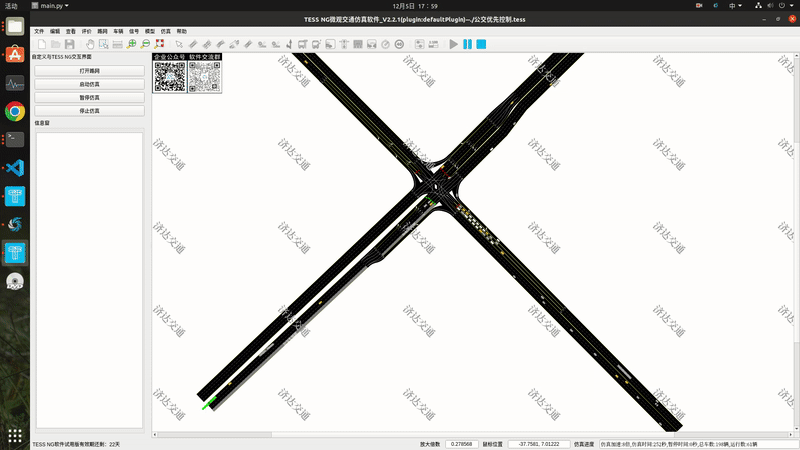Click the Open folder toolbar icon

[x=56, y=44]
